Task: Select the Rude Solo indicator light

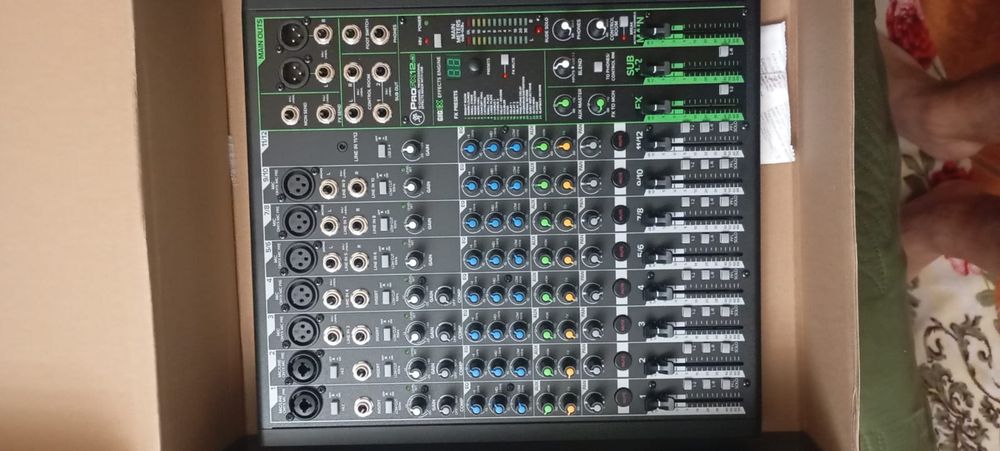Action: [x=539, y=29]
